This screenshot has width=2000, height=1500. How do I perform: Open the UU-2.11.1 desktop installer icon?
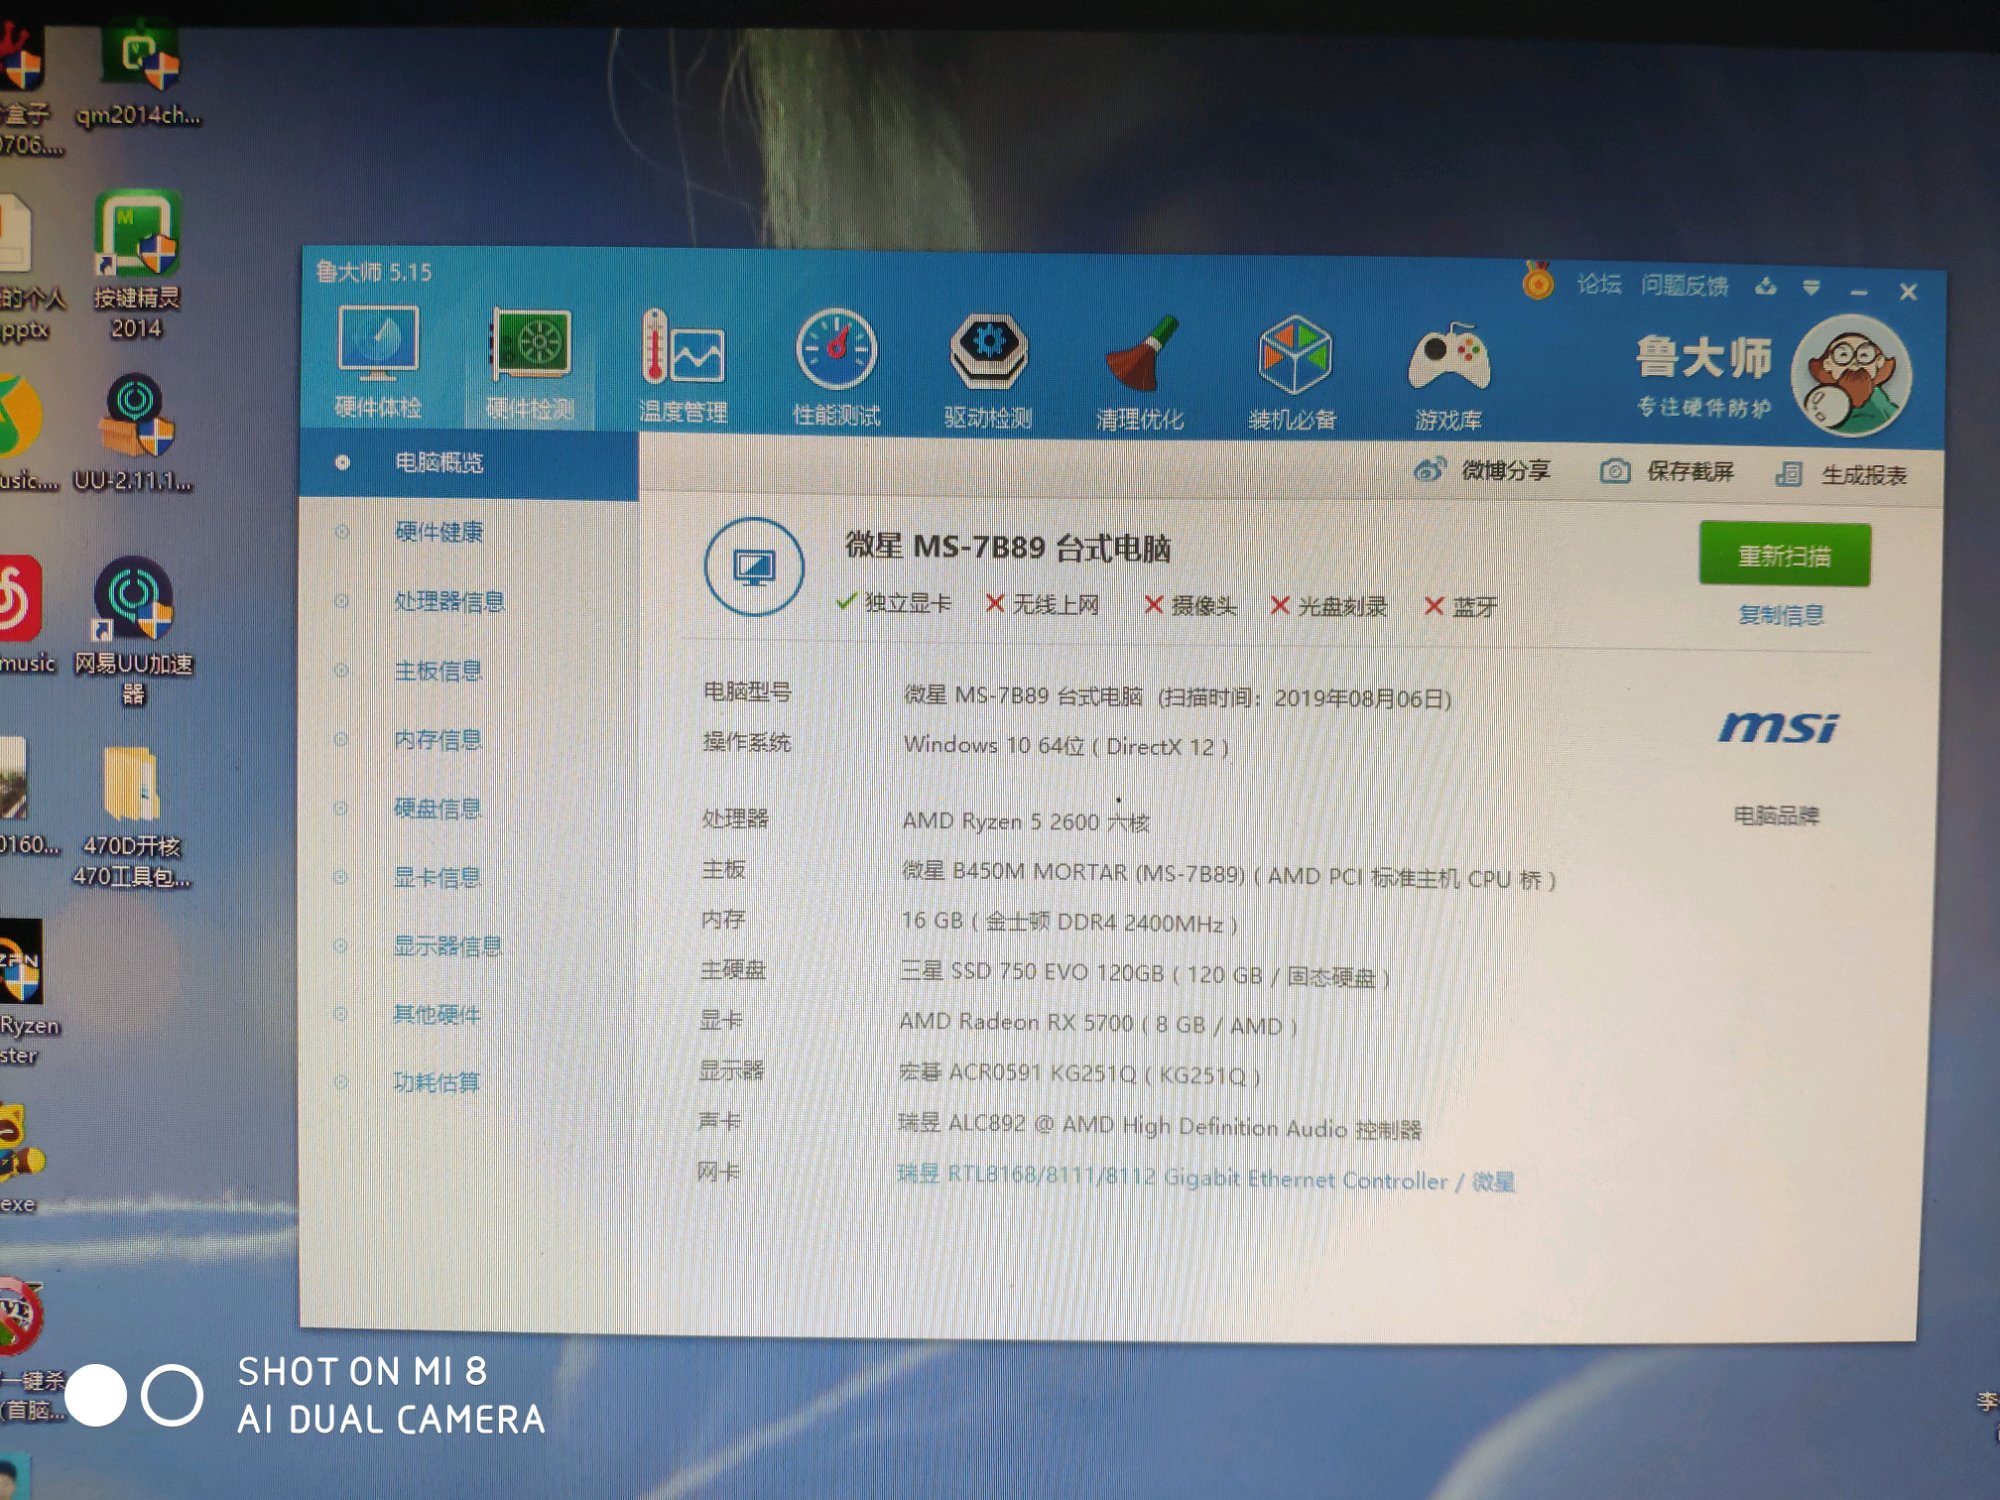click(133, 433)
